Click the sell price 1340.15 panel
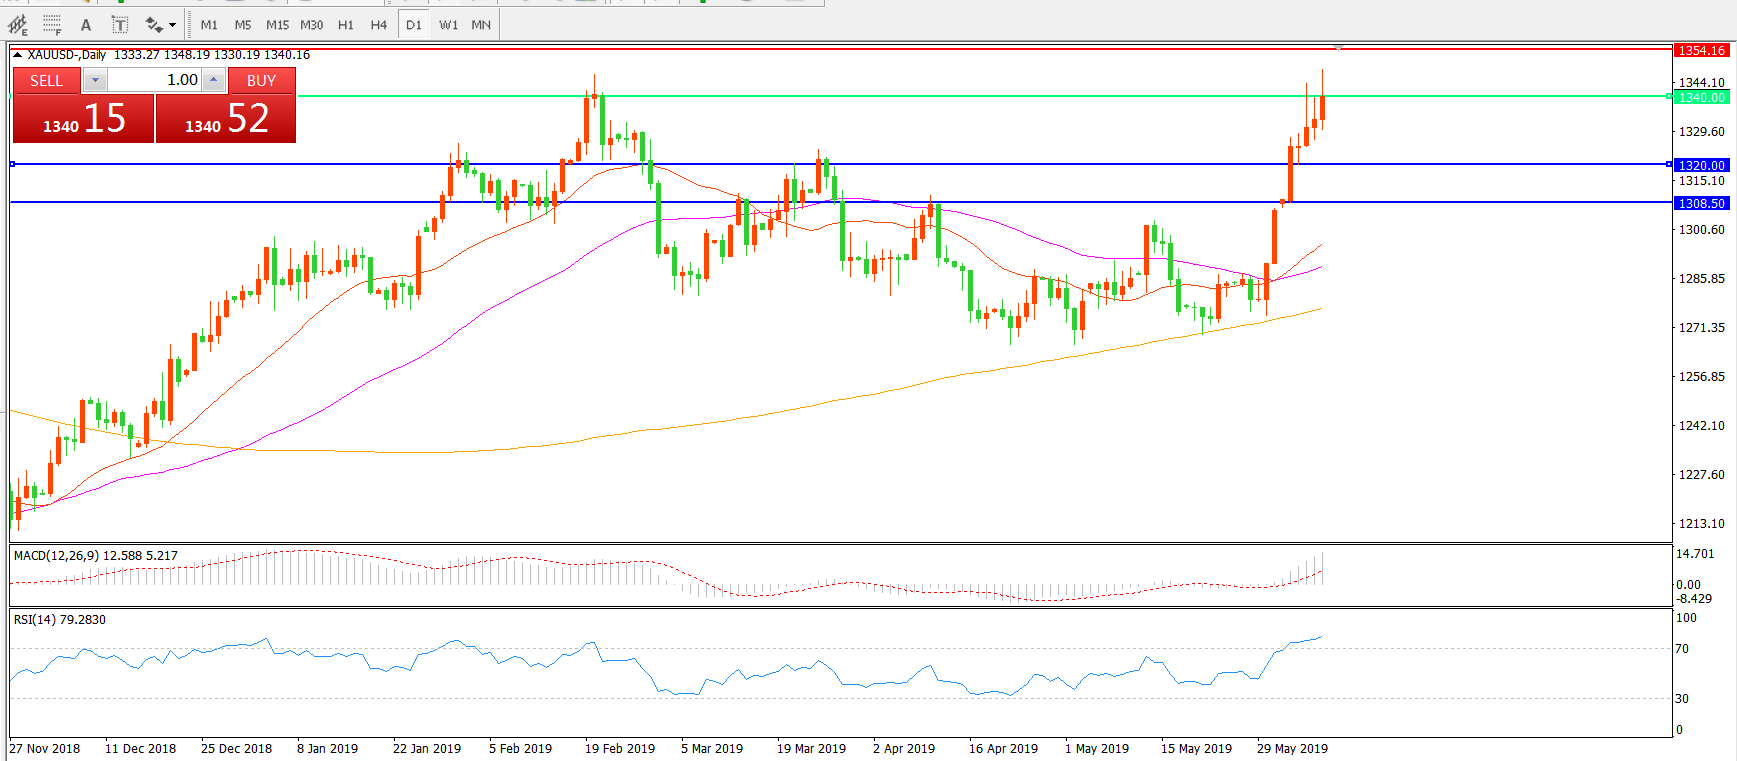The width and height of the screenshot is (1737, 761). tap(83, 119)
